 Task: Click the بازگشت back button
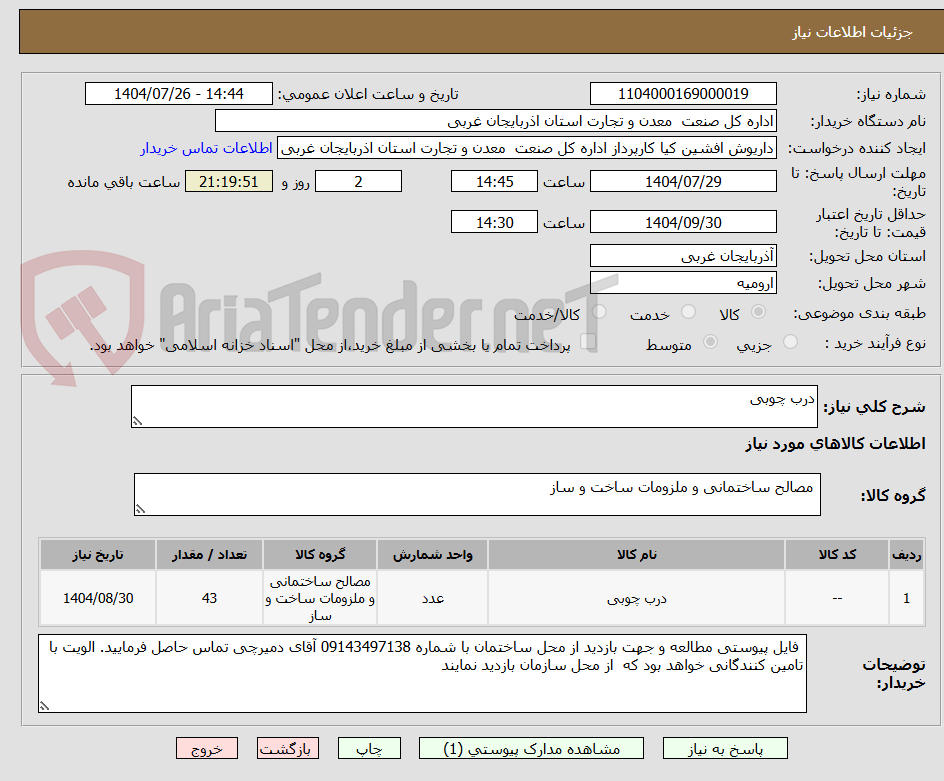(x=288, y=748)
